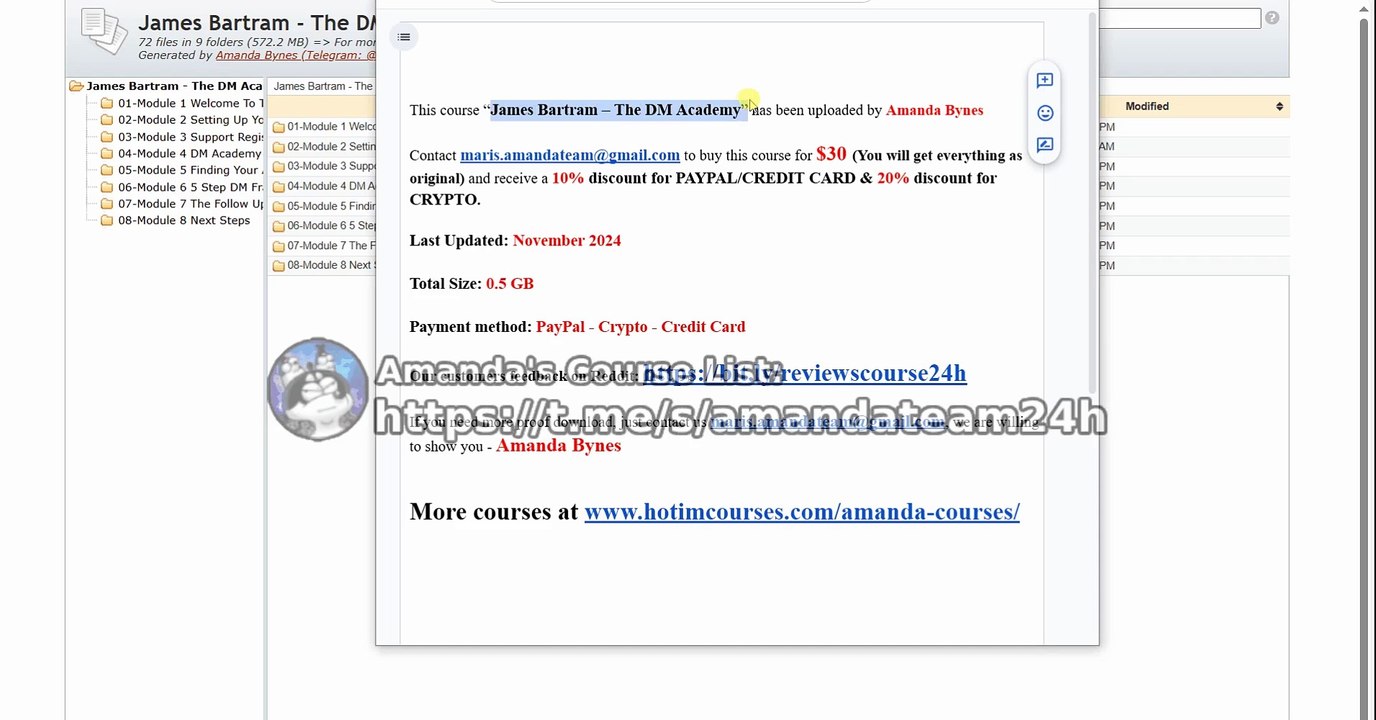This screenshot has height=720, width=1376.
Task: Click the help question mark icon
Action: [1272, 18]
